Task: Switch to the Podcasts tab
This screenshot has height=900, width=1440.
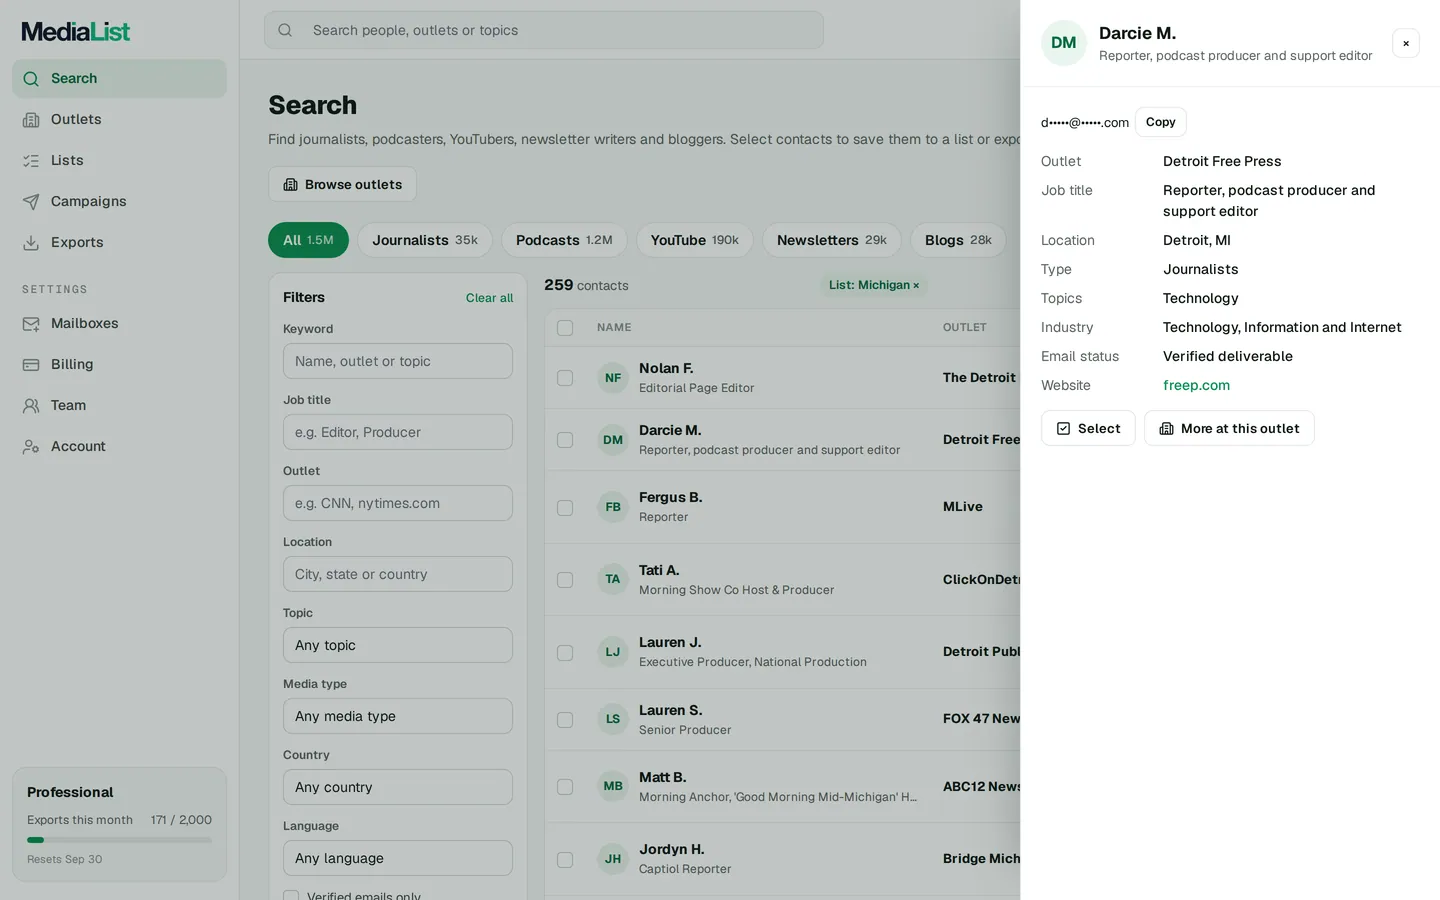Action: pyautogui.click(x=564, y=240)
